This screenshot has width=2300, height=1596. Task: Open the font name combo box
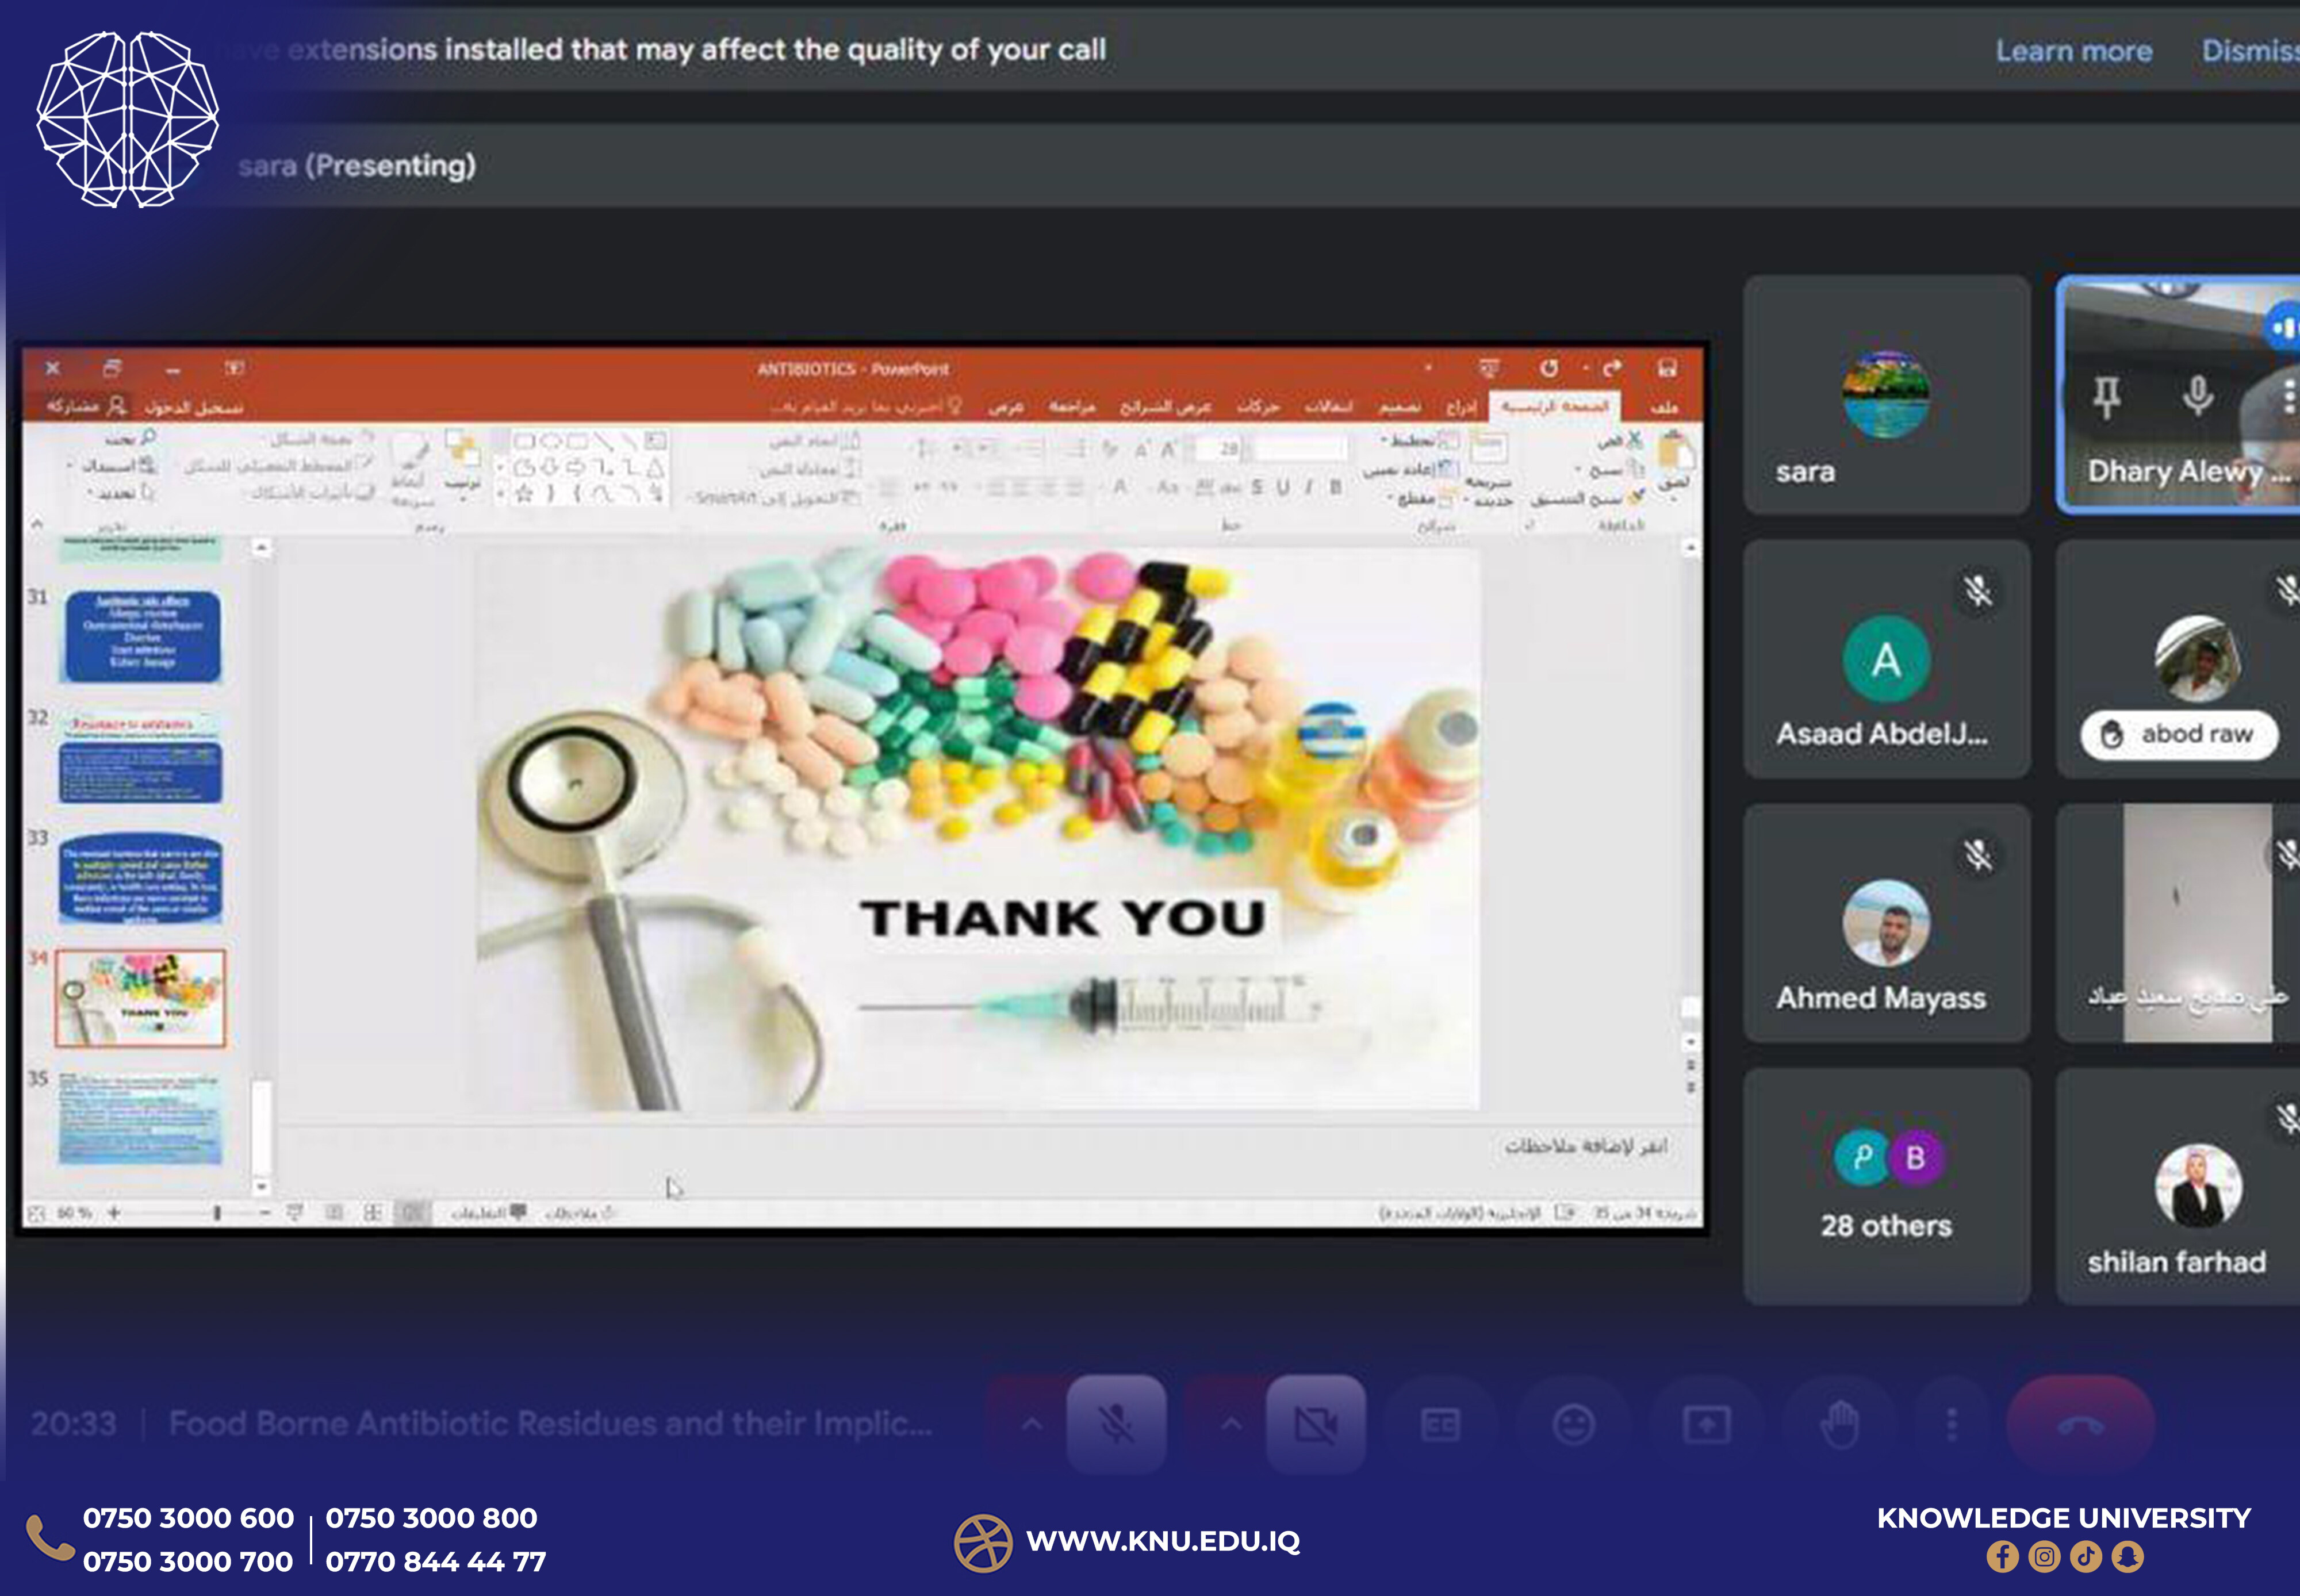click(1300, 449)
